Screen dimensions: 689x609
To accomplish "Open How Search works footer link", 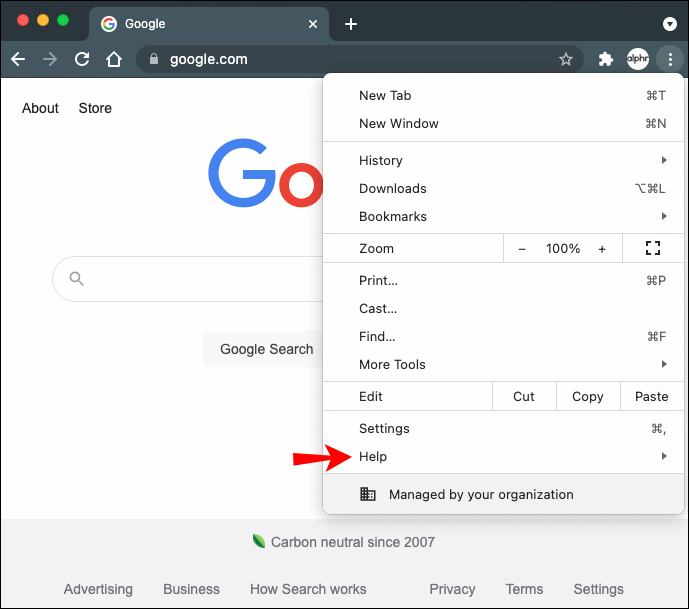I will click(x=308, y=589).
